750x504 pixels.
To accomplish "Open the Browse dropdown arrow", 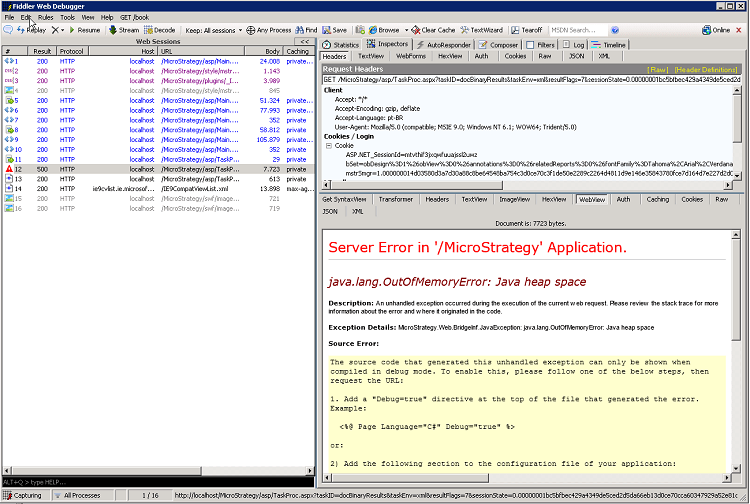I will 406,30.
